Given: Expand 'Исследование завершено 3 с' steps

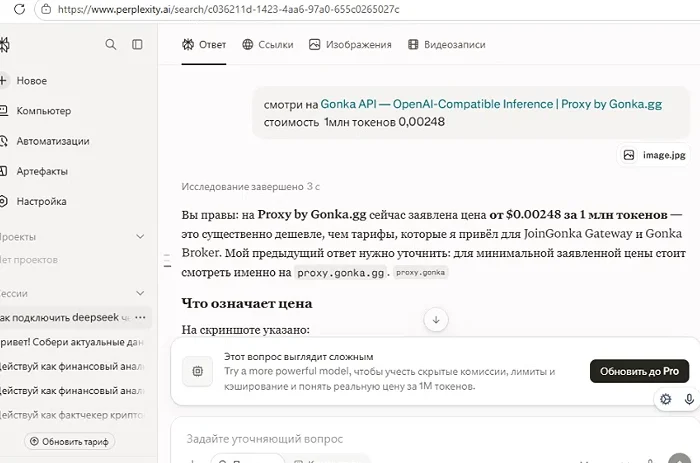Looking at the screenshot, I should pyautogui.click(x=250, y=187).
